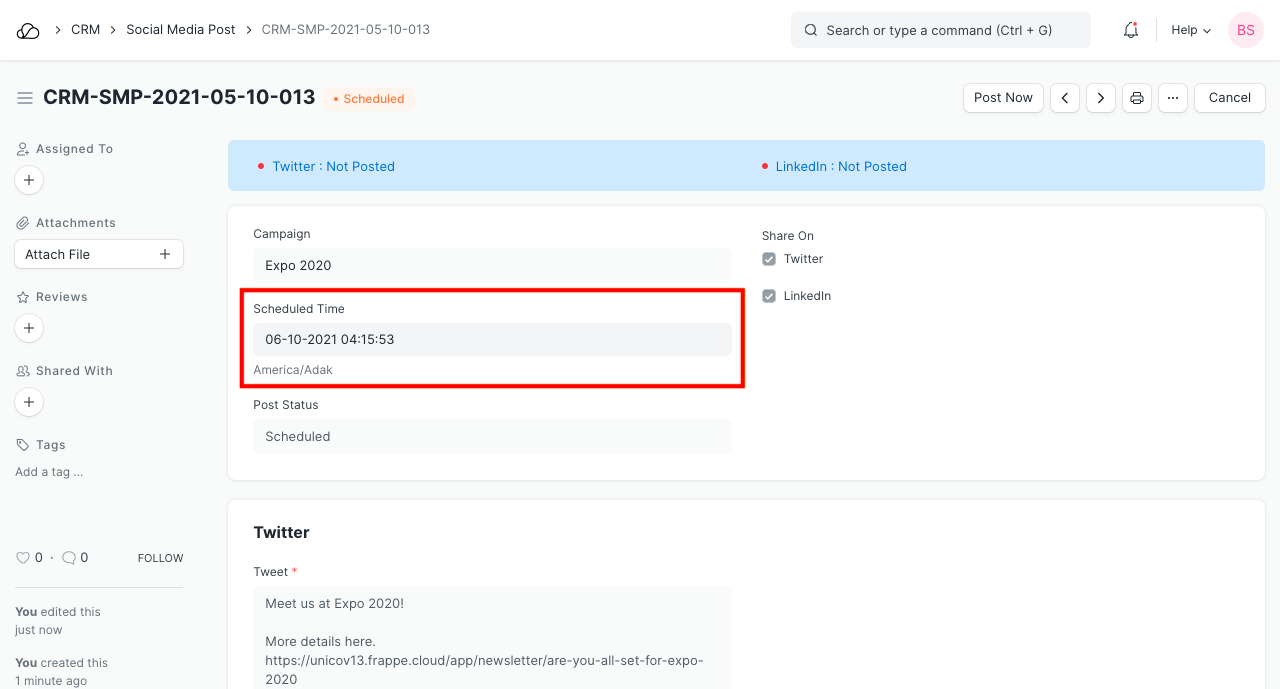Image resolution: width=1280 pixels, height=689 pixels.
Task: Open the Help dropdown menu
Action: point(1191,30)
